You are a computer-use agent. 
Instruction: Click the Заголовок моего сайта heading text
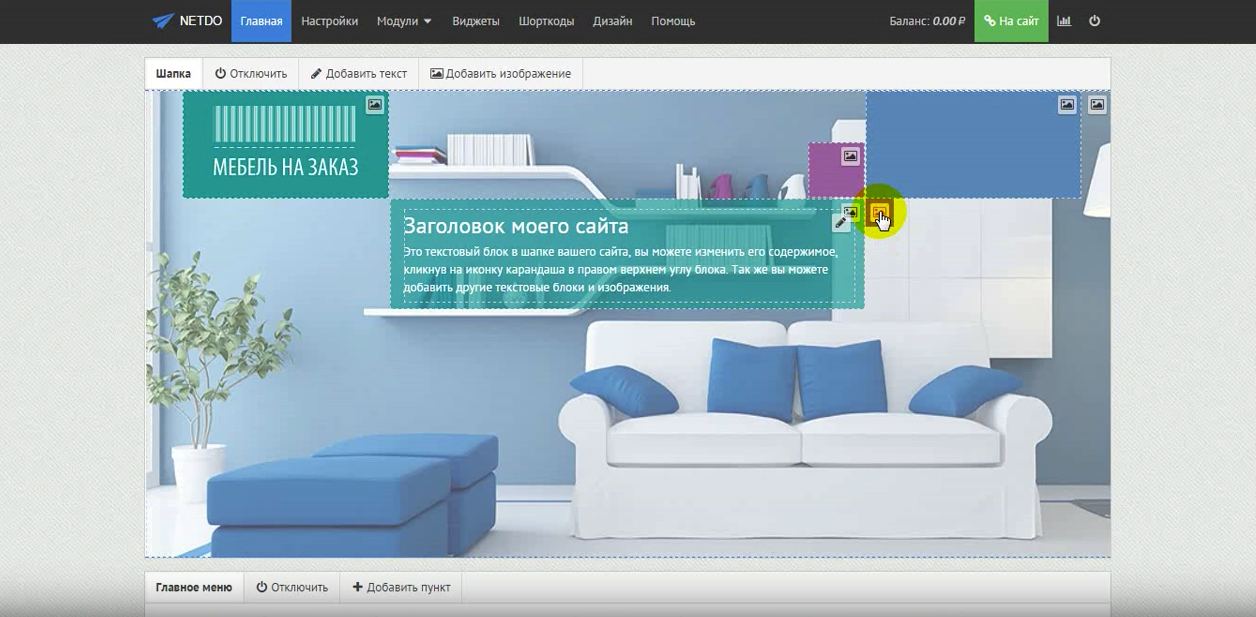click(516, 226)
